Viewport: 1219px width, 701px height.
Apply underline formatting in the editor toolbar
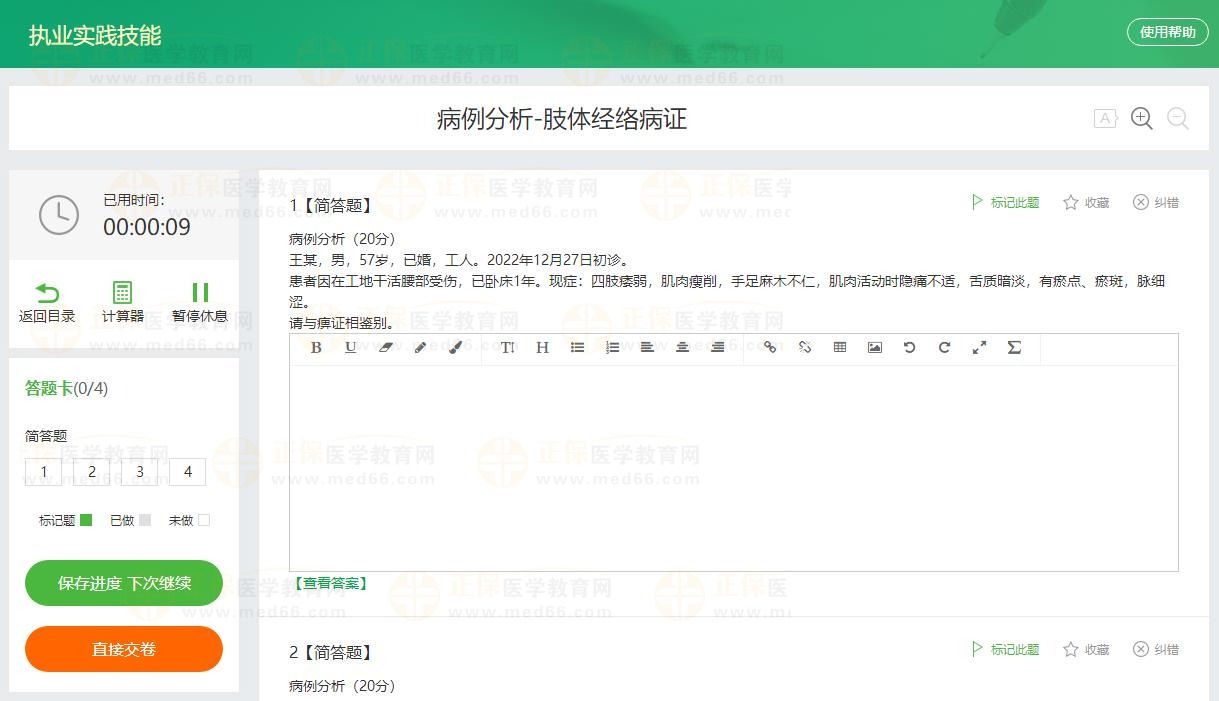click(350, 348)
